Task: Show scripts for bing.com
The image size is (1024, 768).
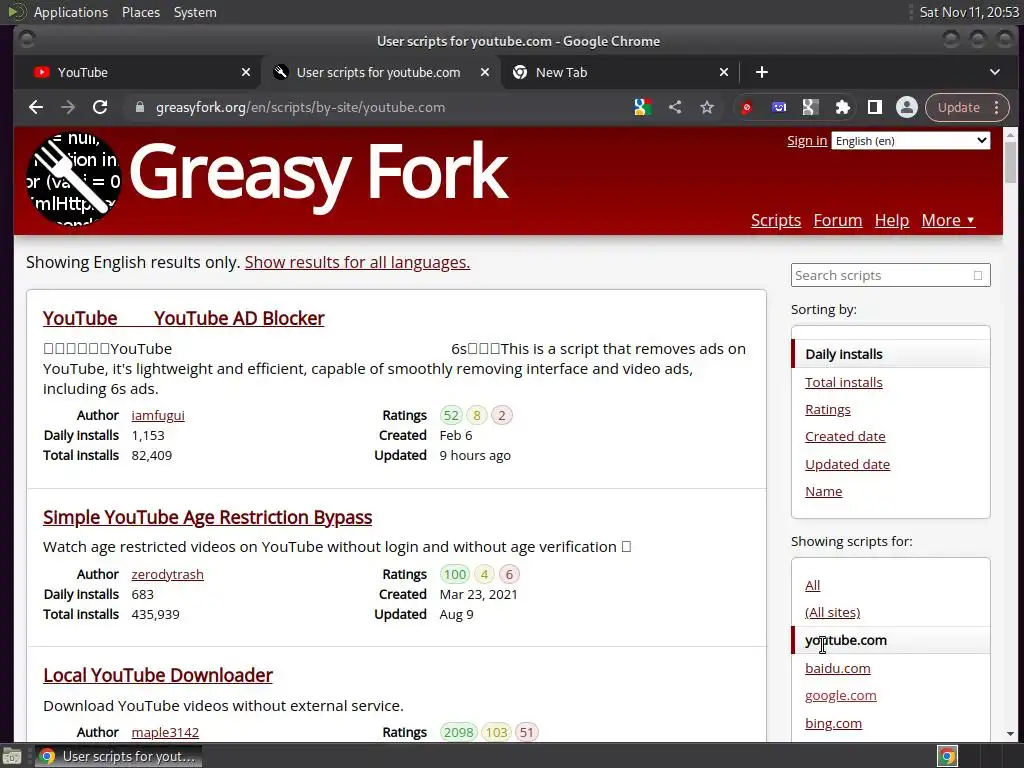Action: point(833,723)
